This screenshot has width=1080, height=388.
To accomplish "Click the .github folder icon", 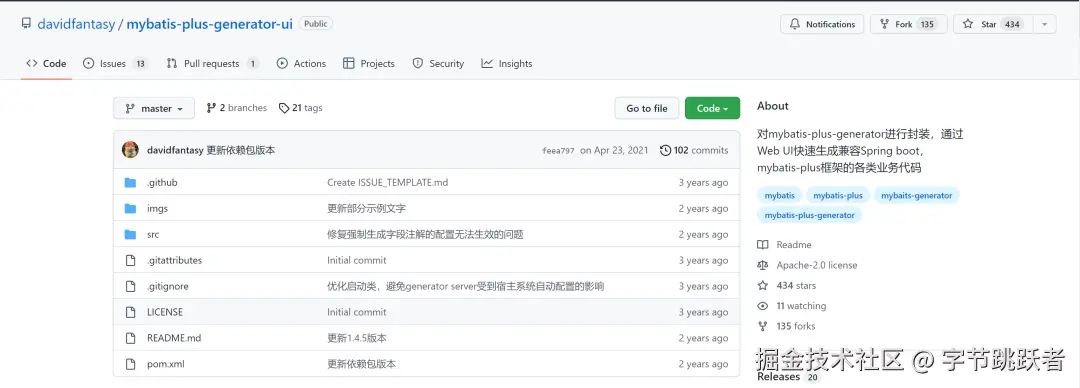I will pos(130,183).
